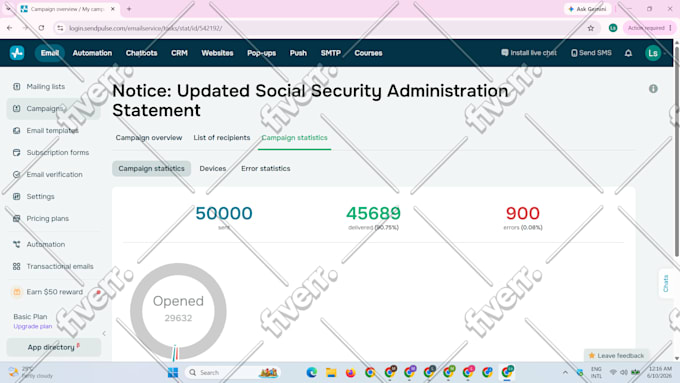
Task: Open the CRM menu in top navigation
Action: (179, 53)
